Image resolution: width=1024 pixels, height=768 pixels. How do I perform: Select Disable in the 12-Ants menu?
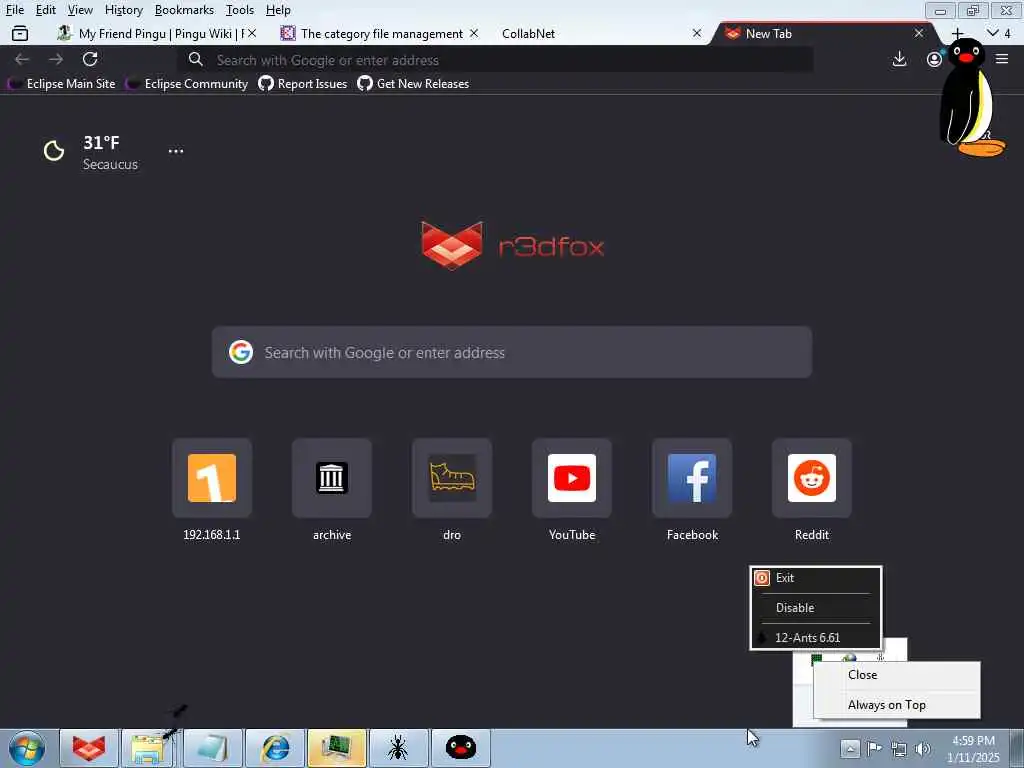click(816, 608)
